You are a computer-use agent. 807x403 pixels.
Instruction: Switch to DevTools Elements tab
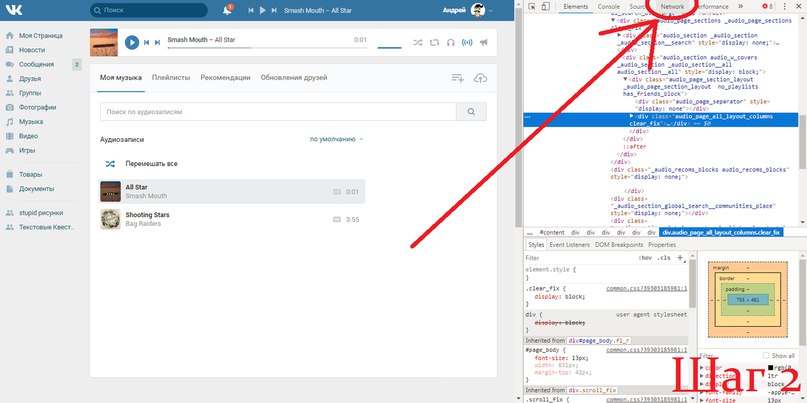575,6
